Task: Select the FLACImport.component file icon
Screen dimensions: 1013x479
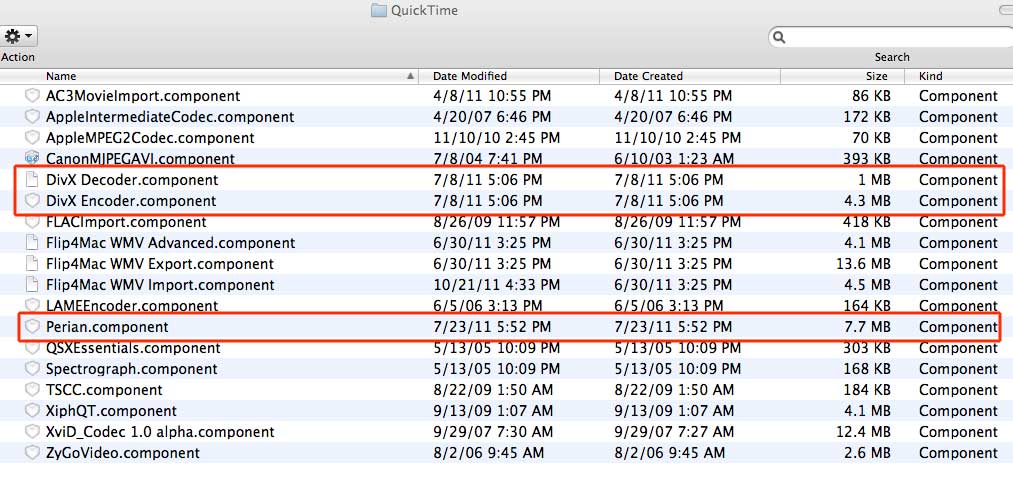Action: click(32, 222)
